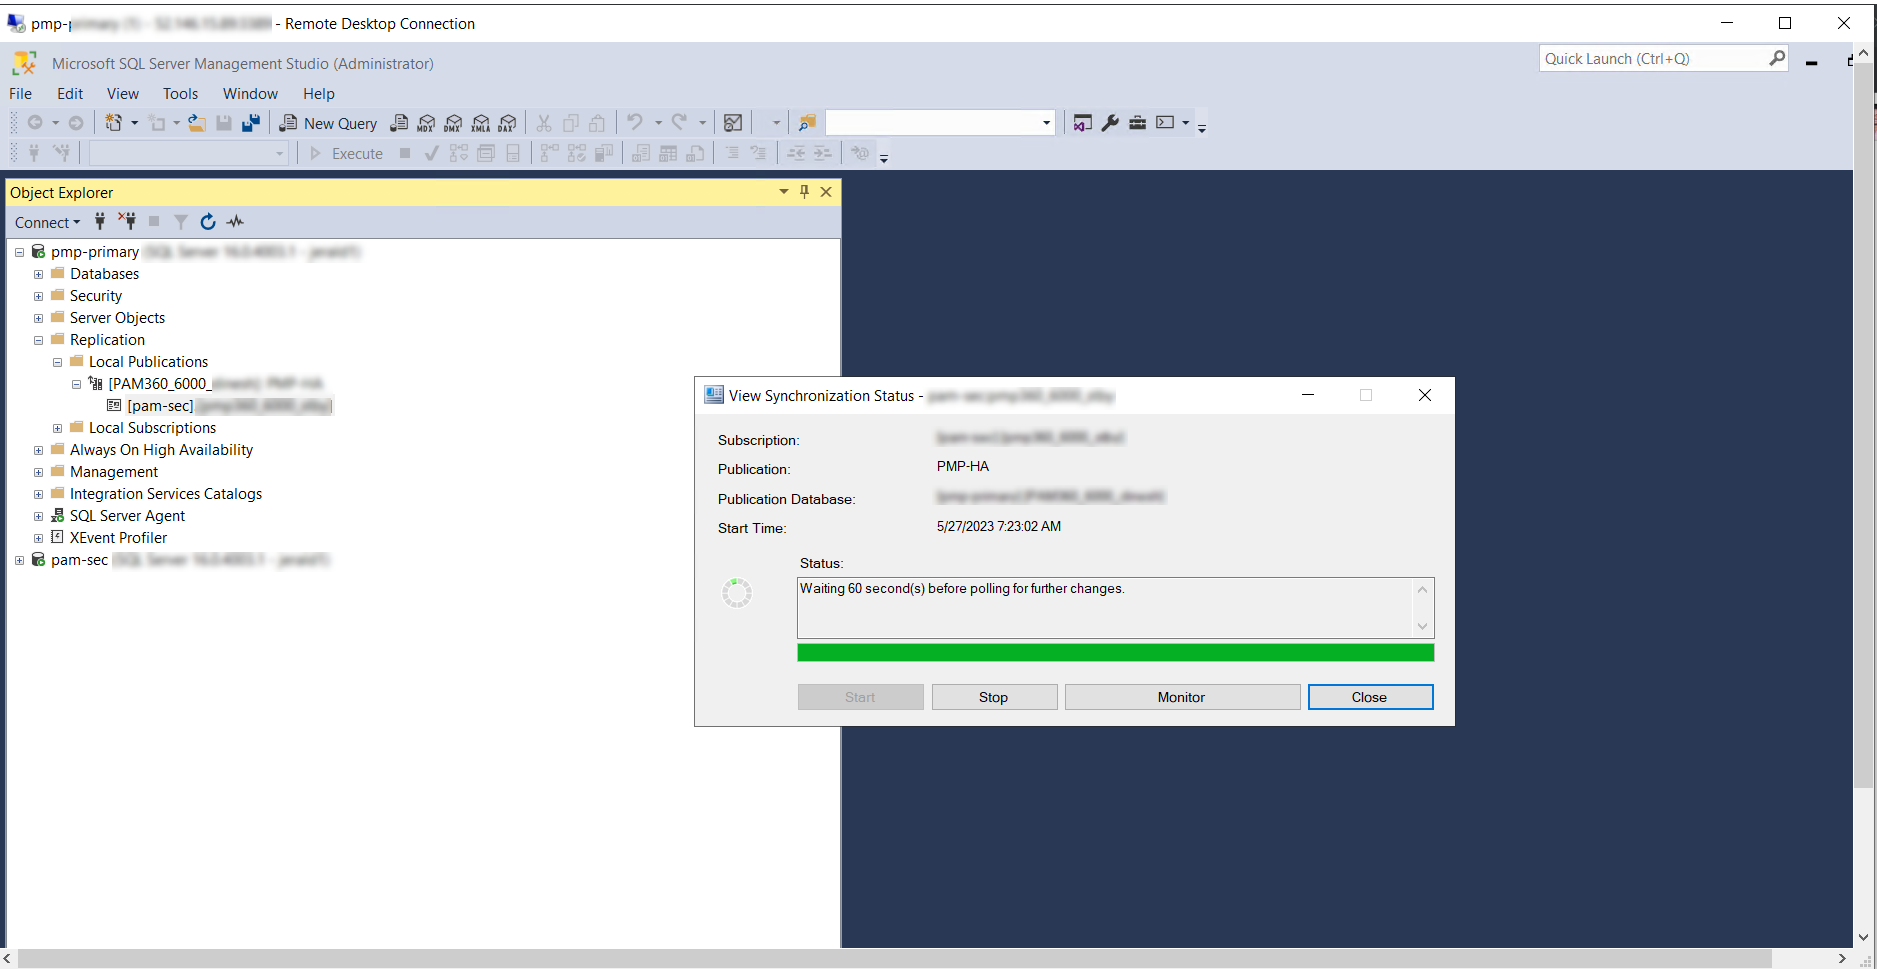
Task: Click Close in Synchronization Status dialog
Action: click(x=1370, y=697)
